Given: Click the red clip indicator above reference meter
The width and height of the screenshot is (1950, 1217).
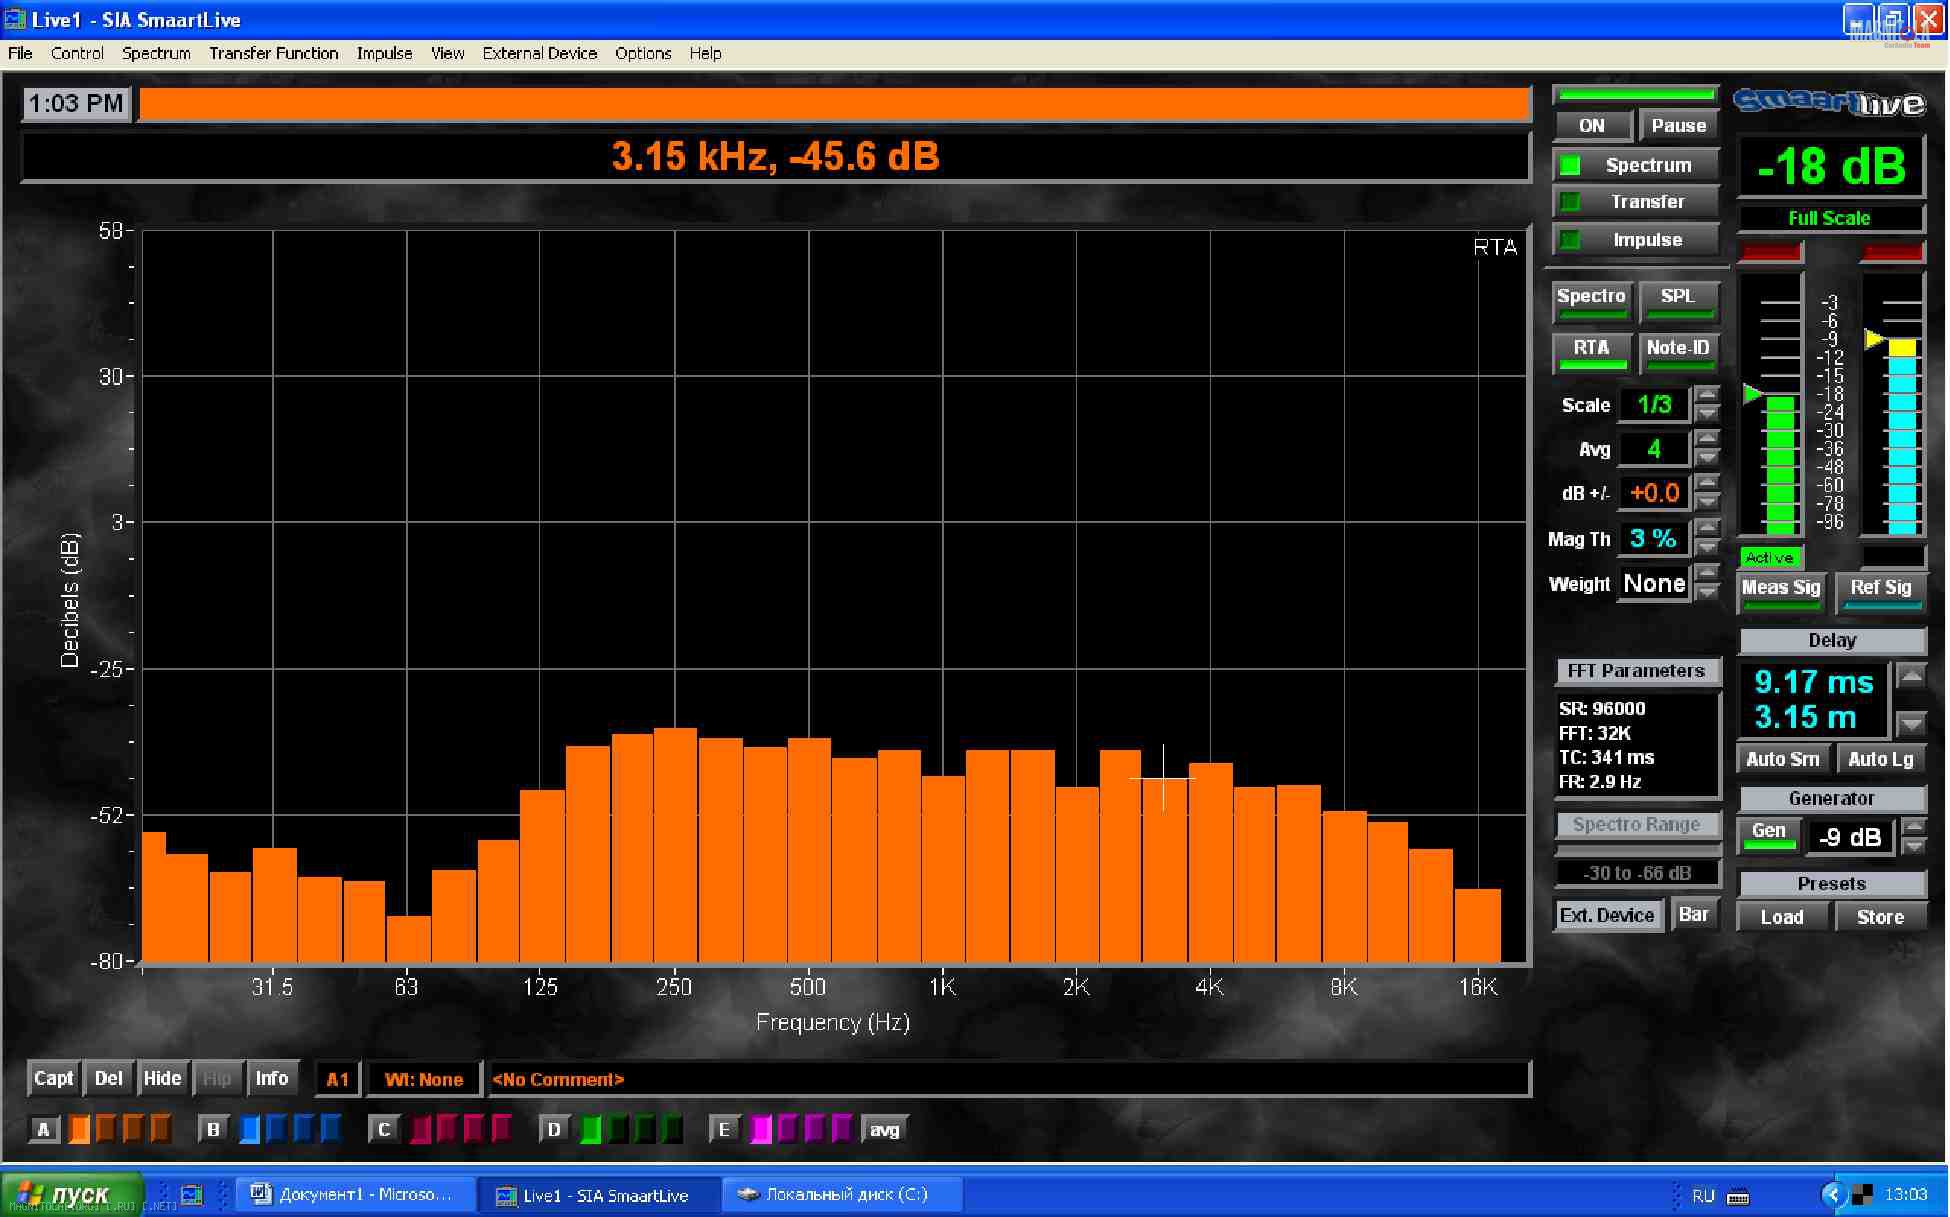Looking at the screenshot, I should (1892, 252).
